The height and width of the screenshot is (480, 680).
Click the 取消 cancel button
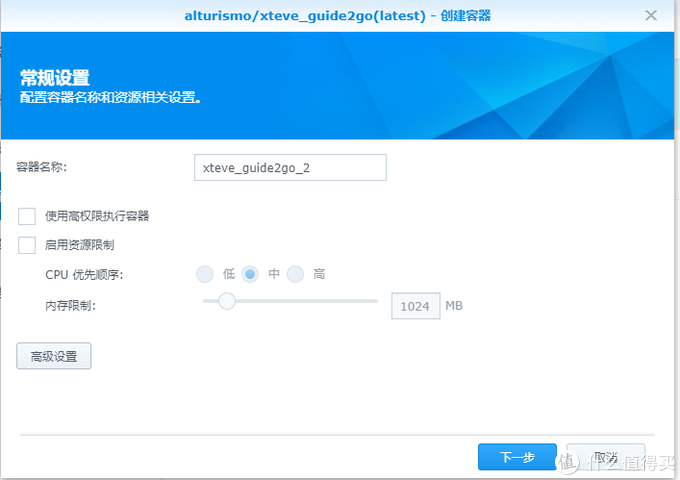[606, 457]
